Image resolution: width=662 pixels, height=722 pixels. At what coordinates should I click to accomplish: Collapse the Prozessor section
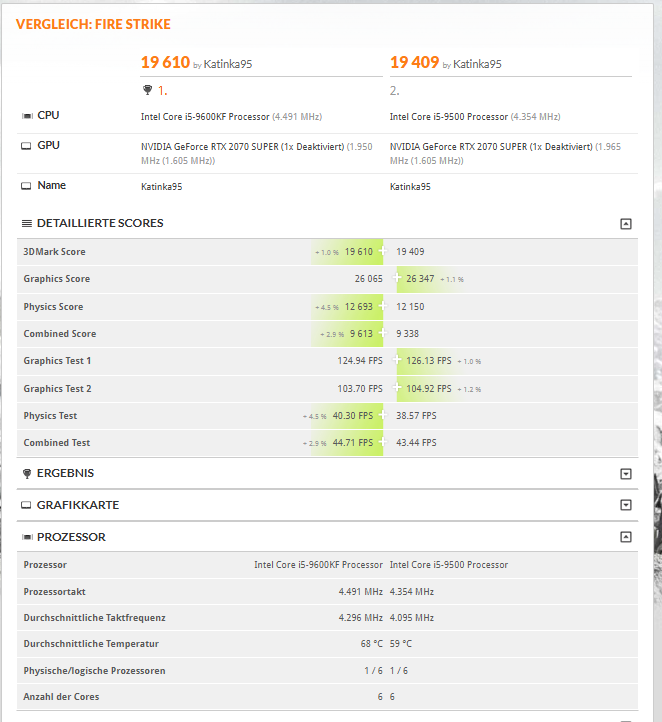click(x=626, y=537)
